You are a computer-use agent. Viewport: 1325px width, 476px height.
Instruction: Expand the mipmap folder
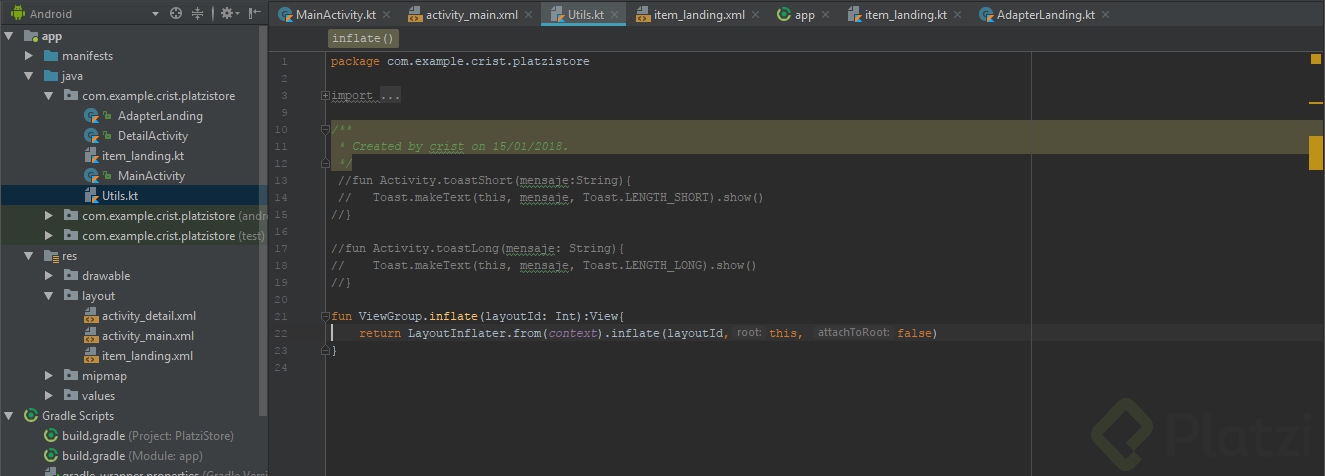pyautogui.click(x=49, y=376)
